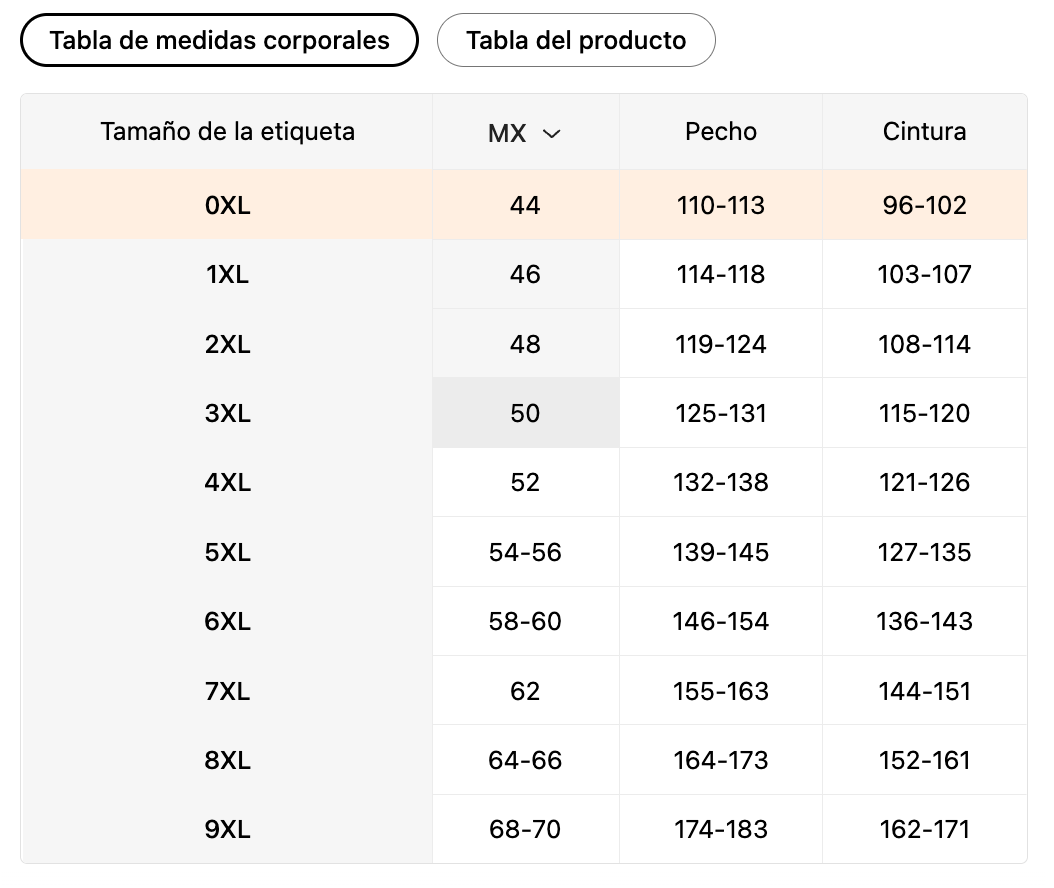Select the 8XL row label
The width and height of the screenshot is (1054, 888).
point(227,760)
